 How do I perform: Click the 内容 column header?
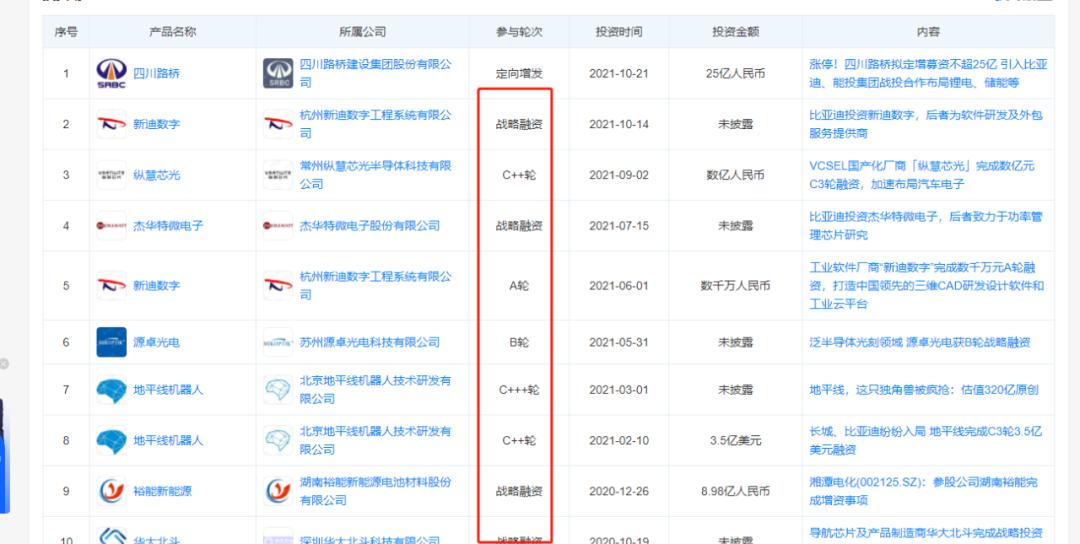pyautogui.click(x=928, y=32)
